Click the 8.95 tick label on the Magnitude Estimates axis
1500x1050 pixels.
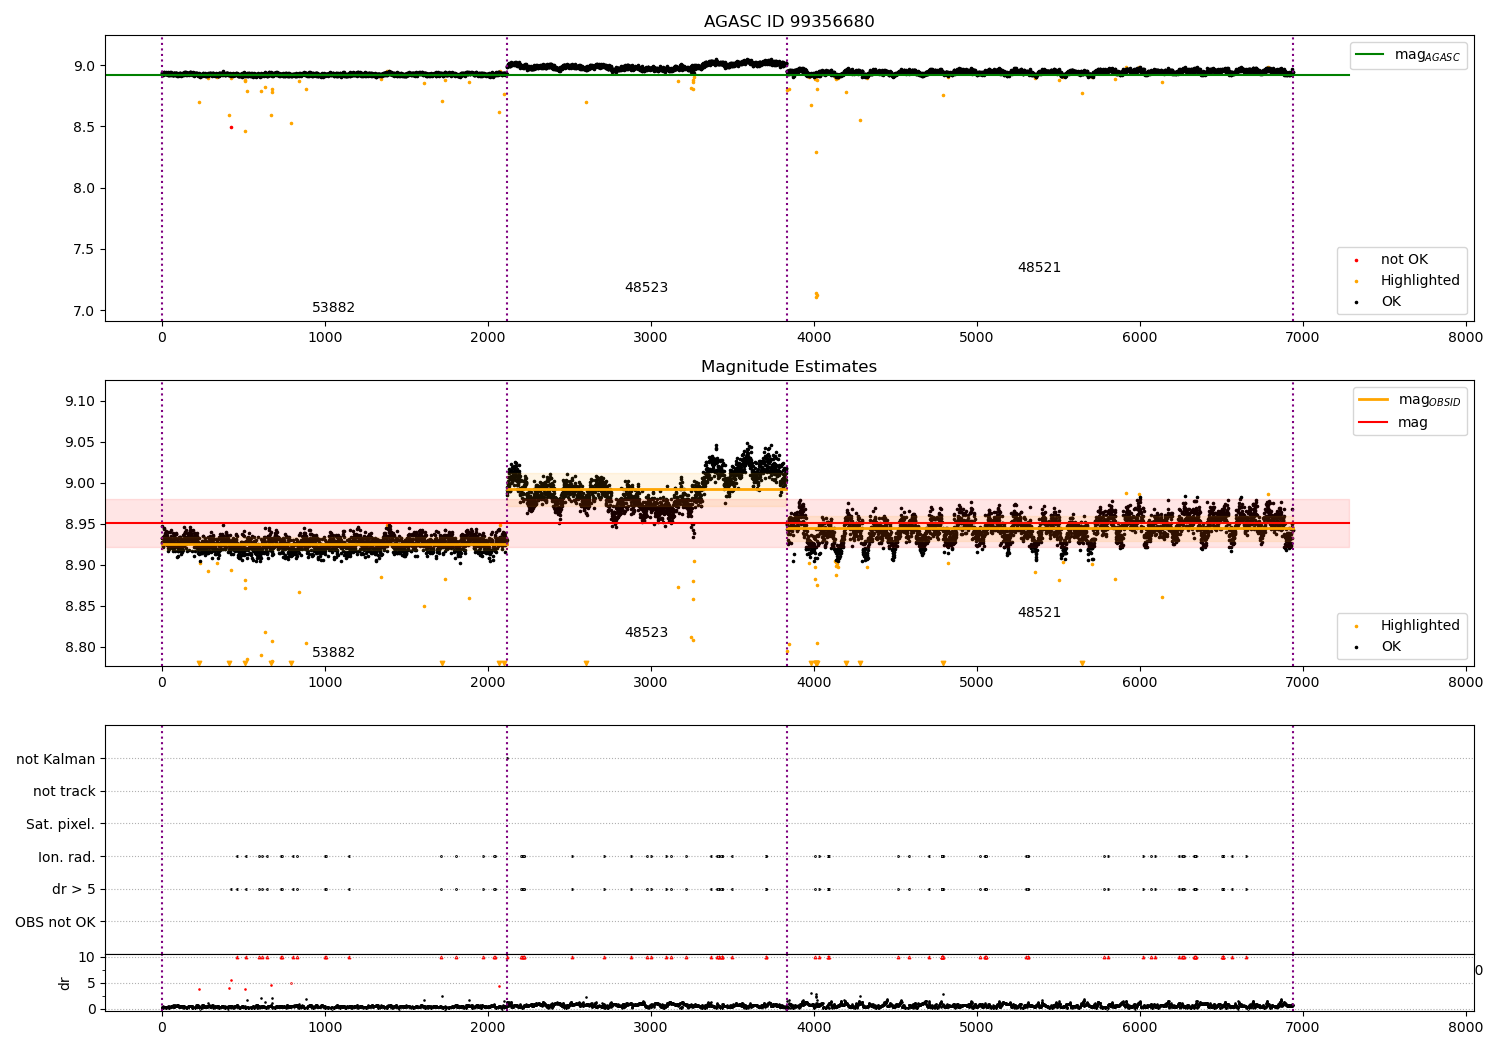pos(80,525)
